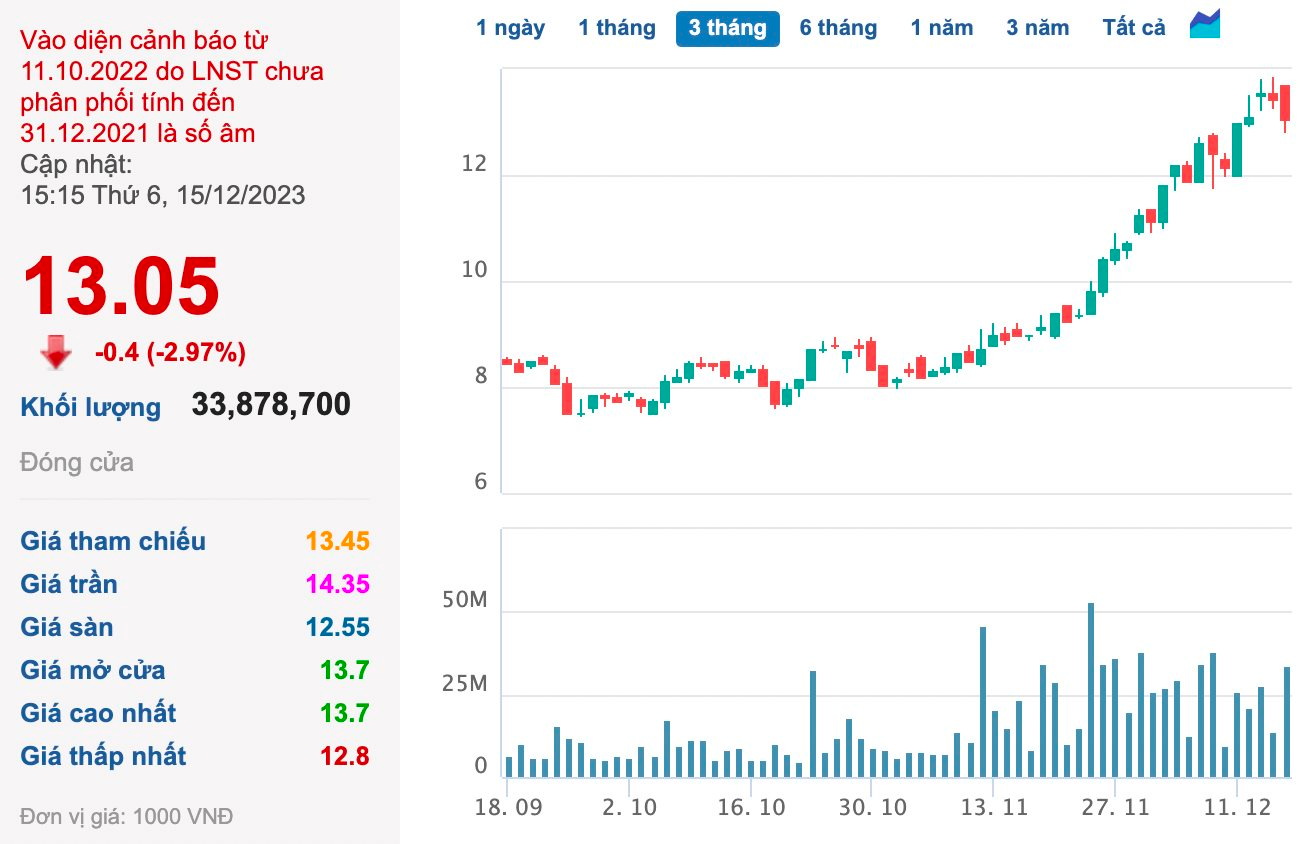Click the 13. 11 date axis label

(994, 808)
